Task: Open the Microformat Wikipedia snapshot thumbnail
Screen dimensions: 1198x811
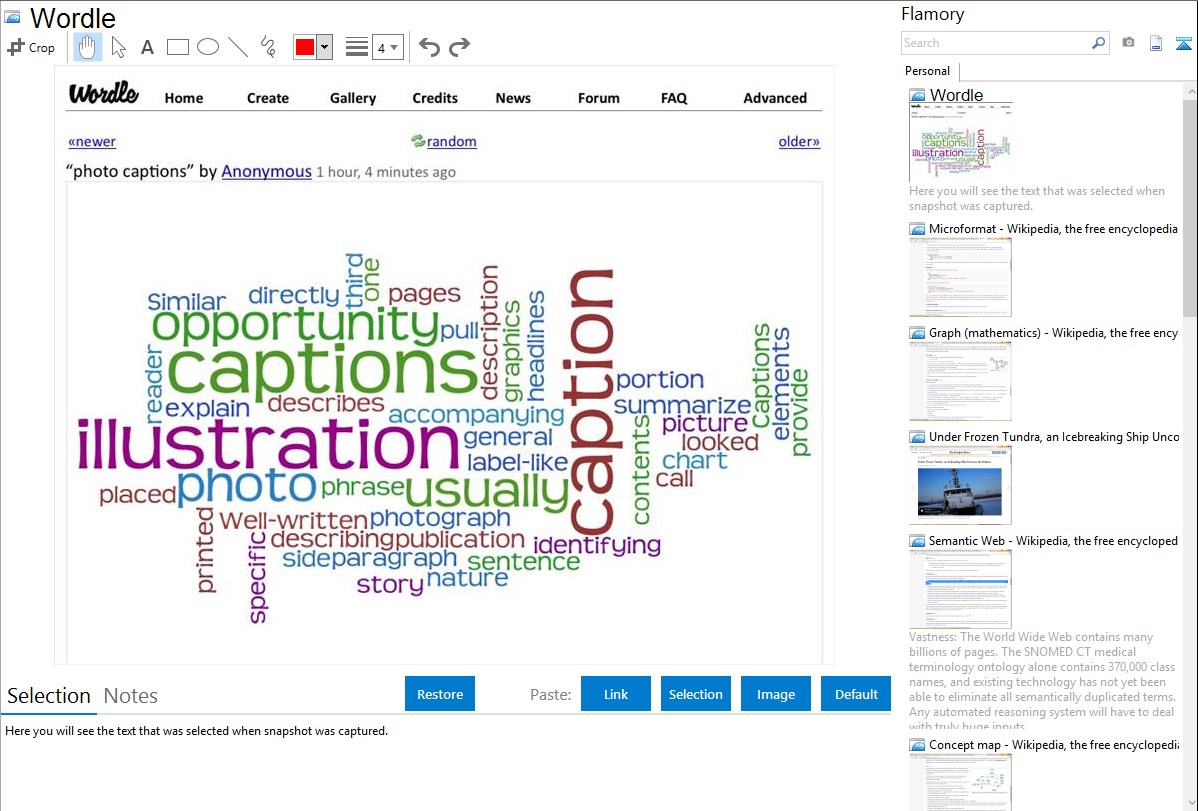Action: coord(960,277)
